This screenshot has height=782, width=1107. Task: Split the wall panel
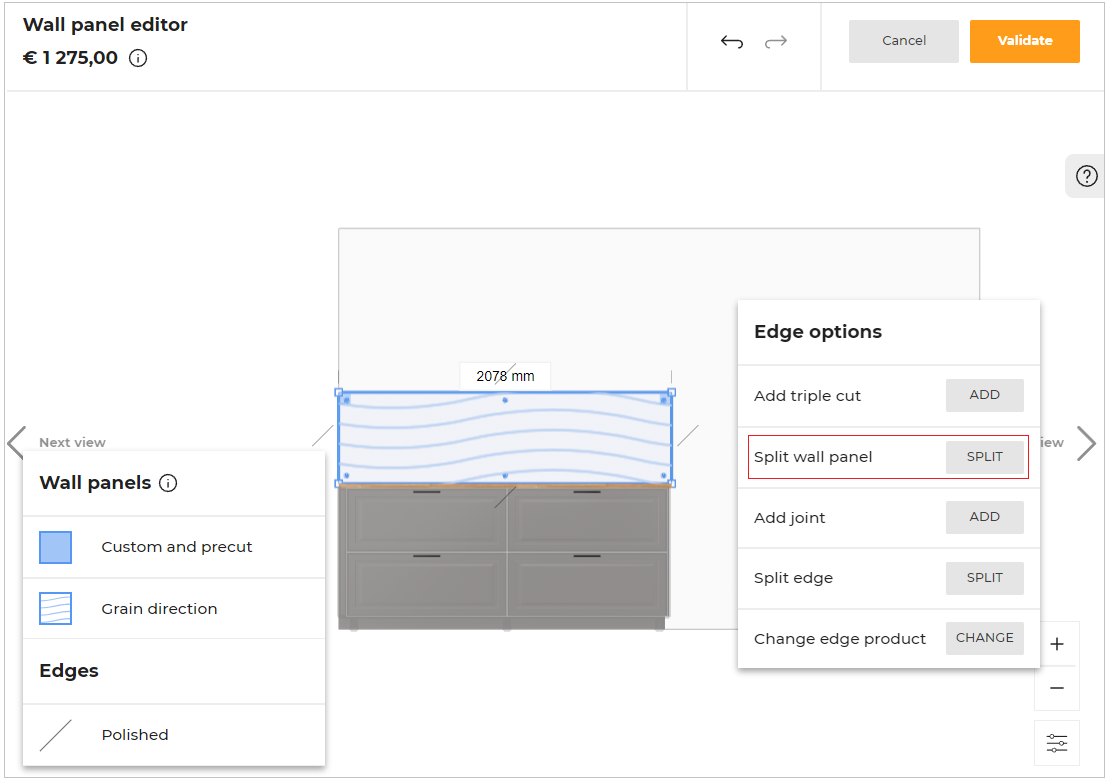[x=984, y=457]
